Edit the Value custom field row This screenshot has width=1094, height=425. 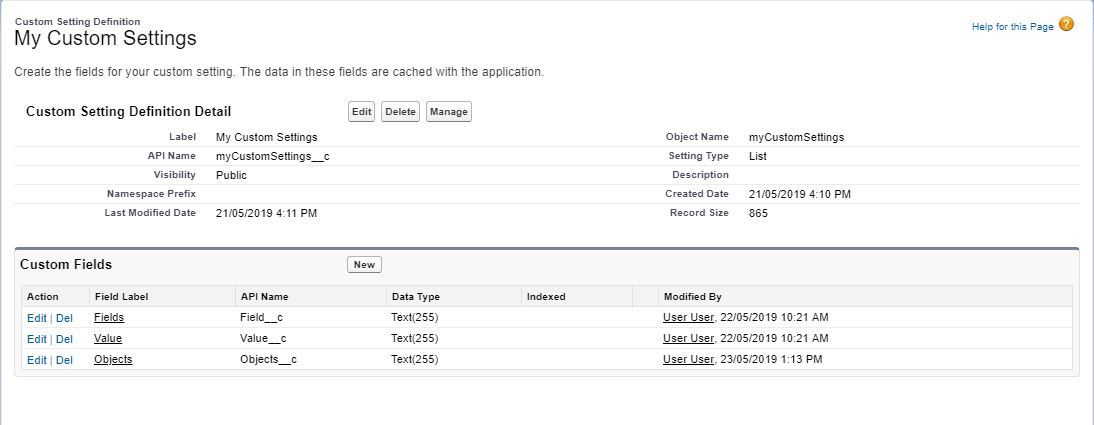coord(36,339)
